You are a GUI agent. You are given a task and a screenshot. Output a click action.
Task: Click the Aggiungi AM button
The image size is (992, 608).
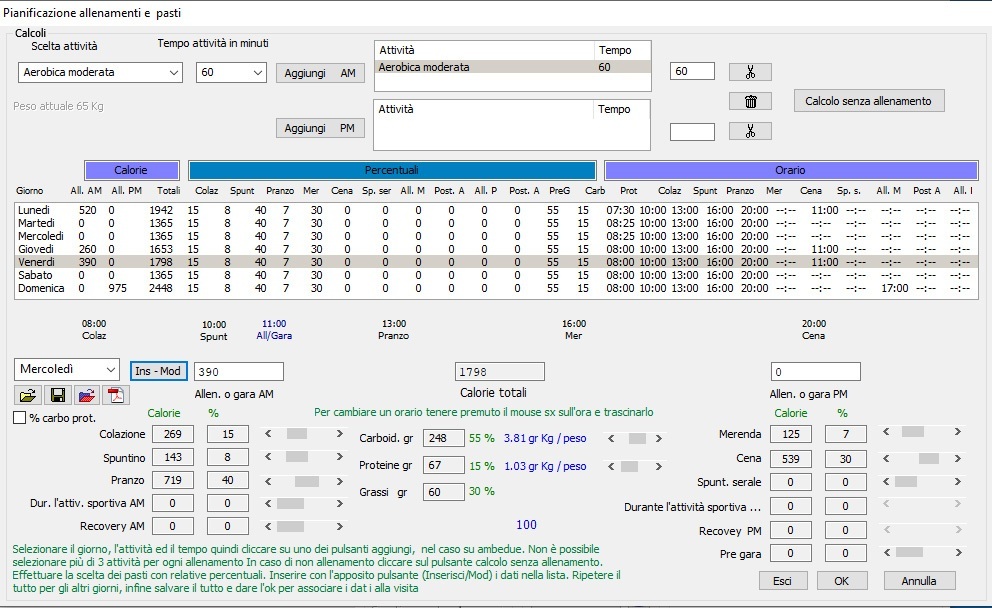point(320,73)
